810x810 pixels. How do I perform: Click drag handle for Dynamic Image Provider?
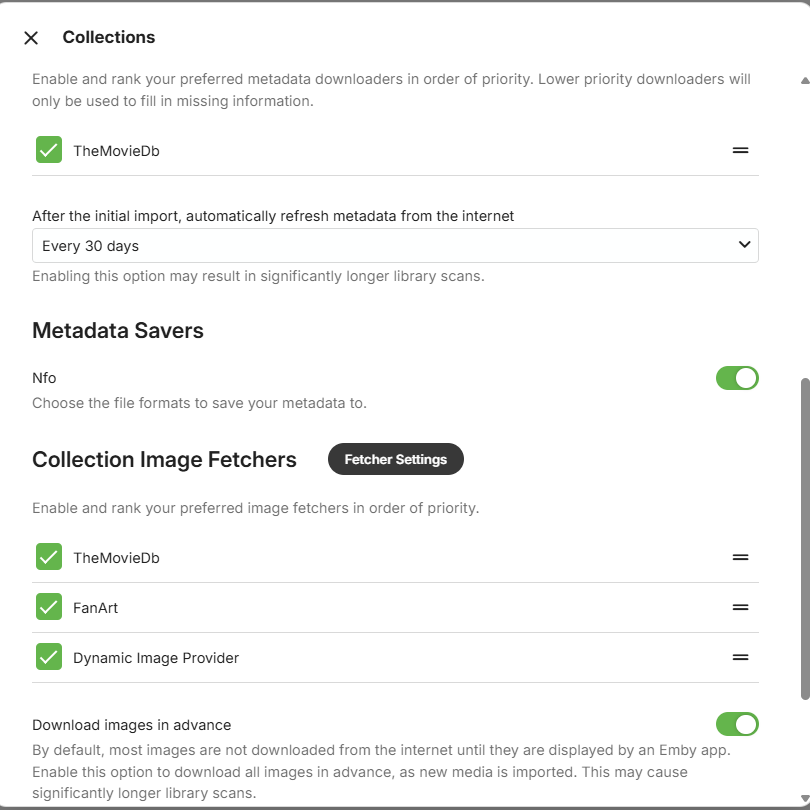tap(740, 657)
